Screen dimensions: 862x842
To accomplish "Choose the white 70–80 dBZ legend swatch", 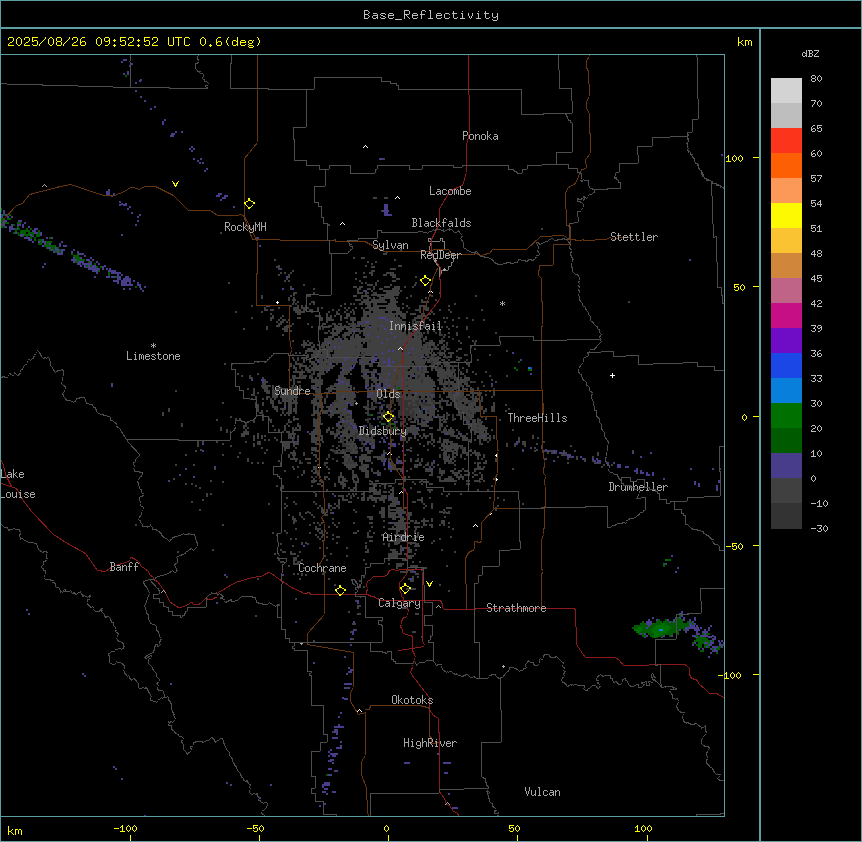I will [x=786, y=91].
